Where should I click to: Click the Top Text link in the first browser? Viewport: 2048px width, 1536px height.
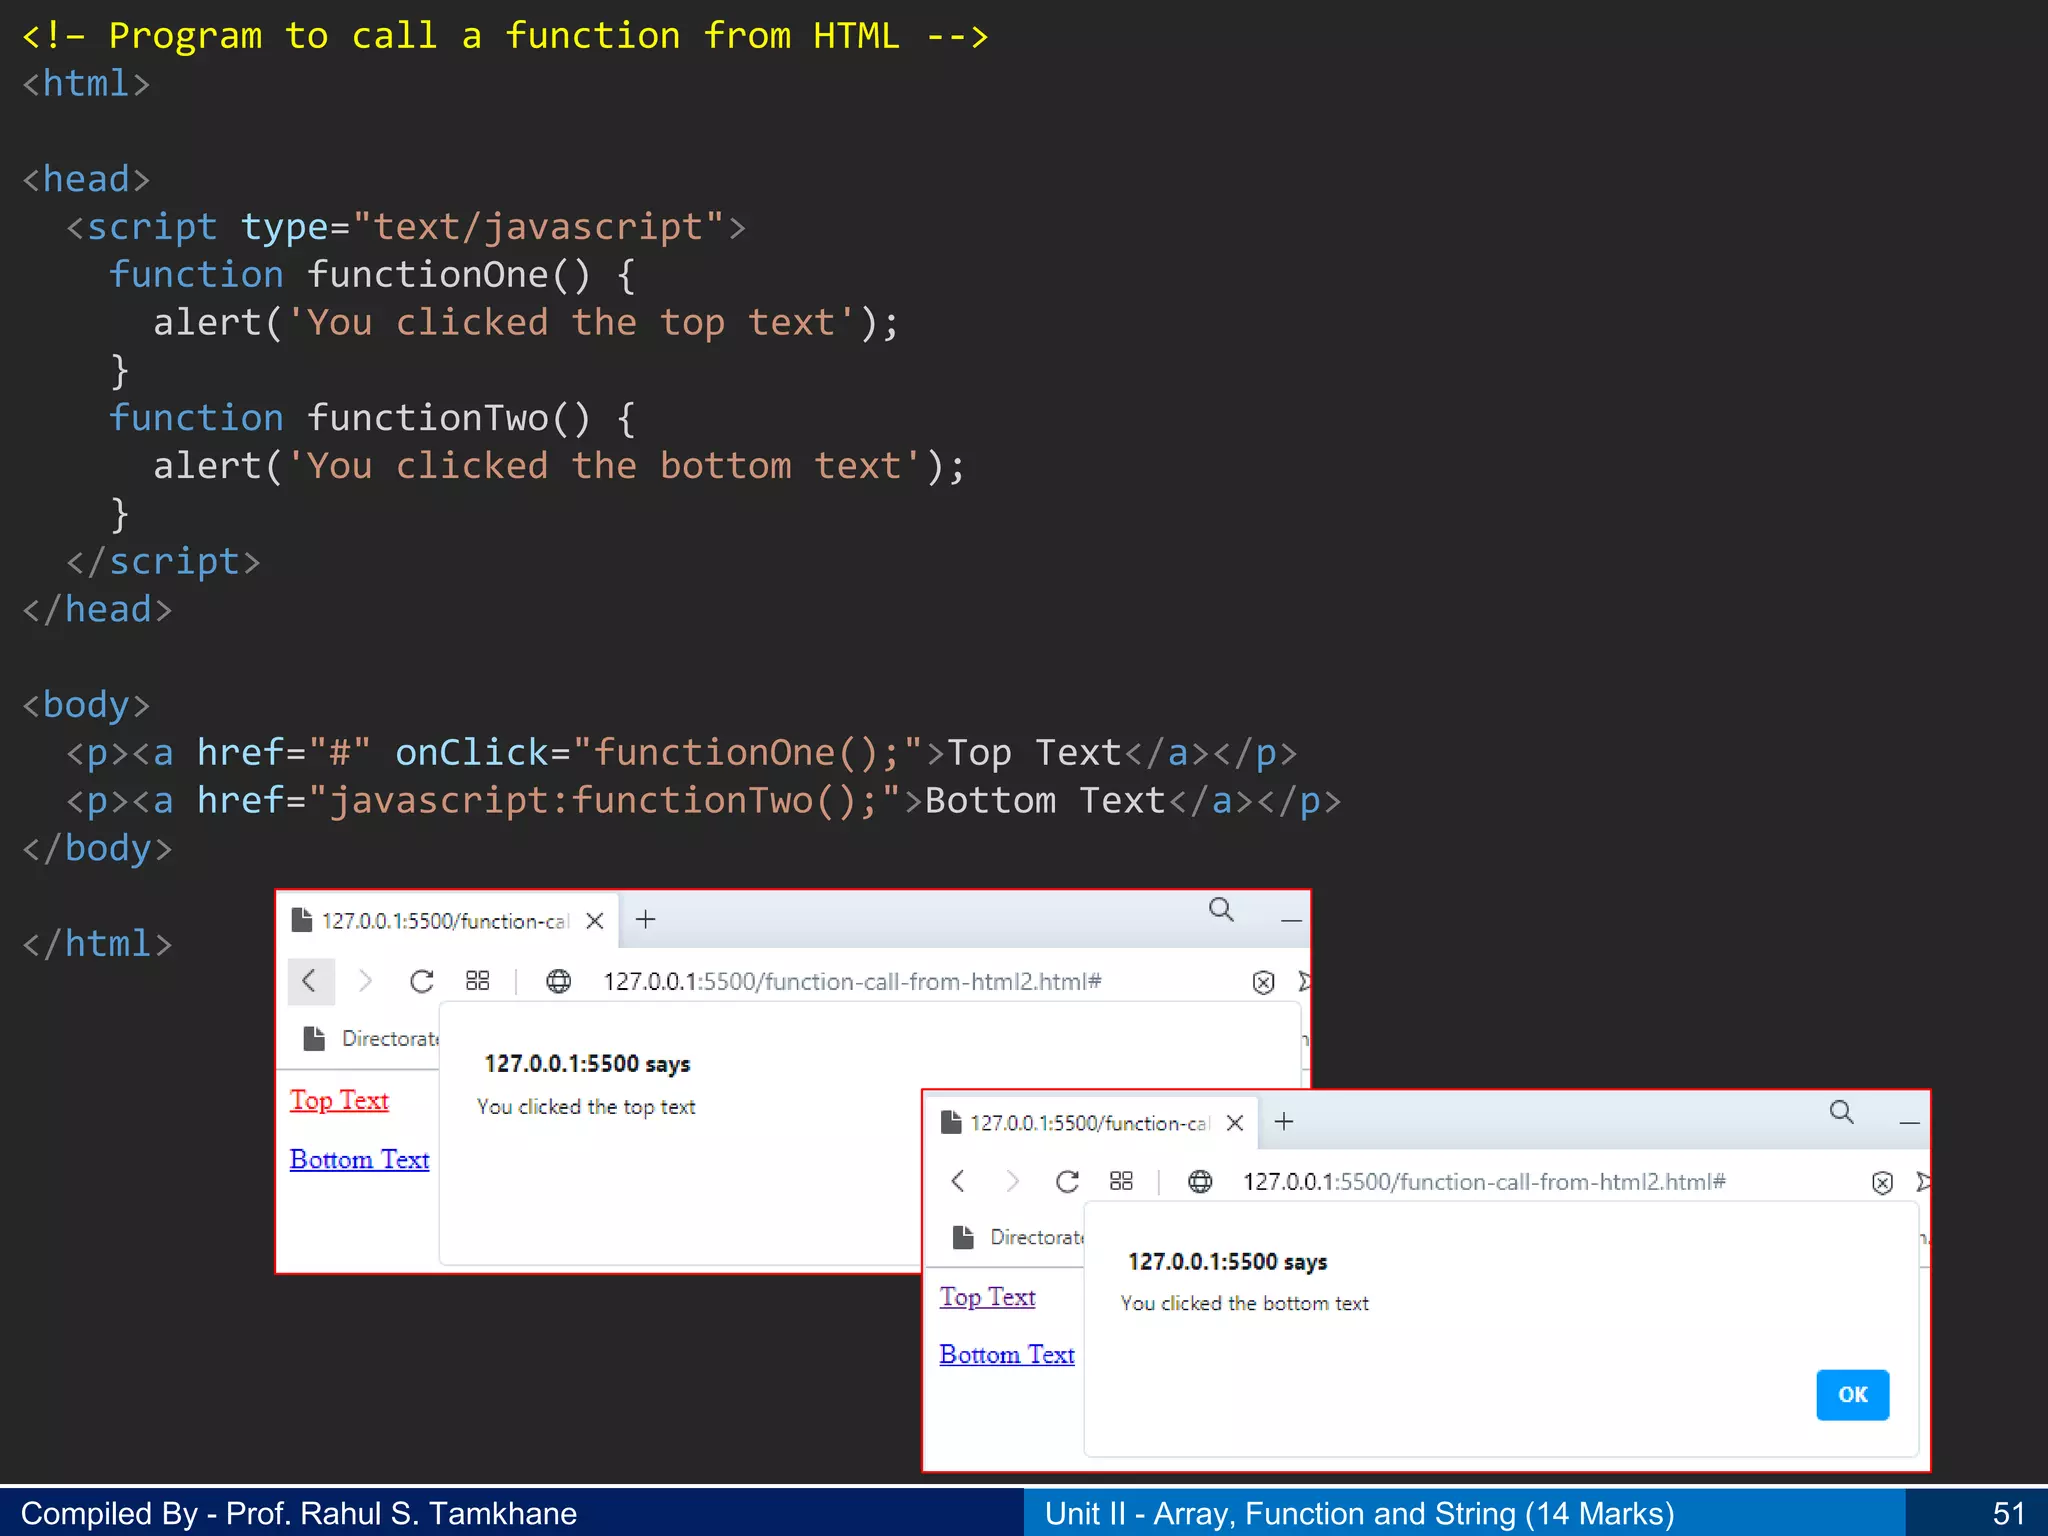click(339, 1100)
